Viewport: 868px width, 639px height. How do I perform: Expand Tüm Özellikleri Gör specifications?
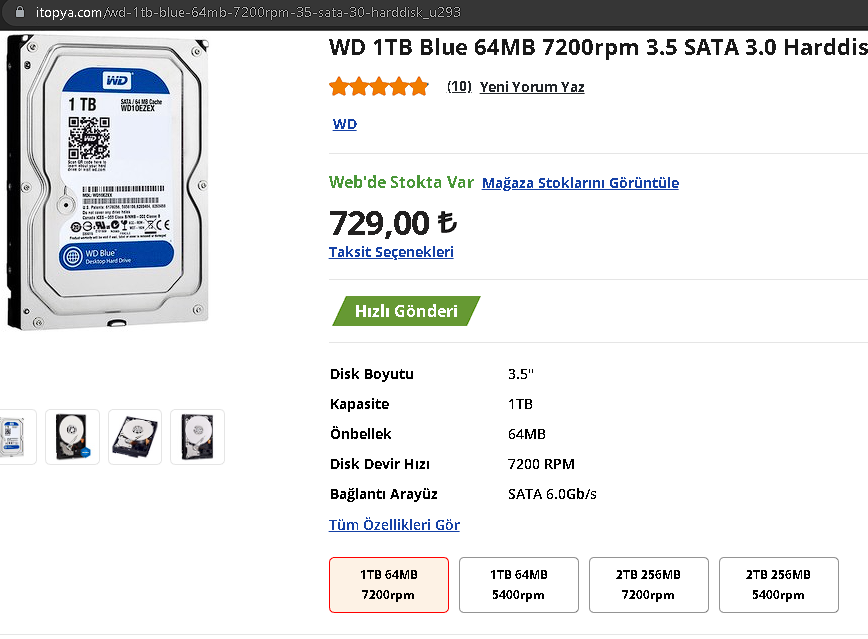click(x=394, y=525)
